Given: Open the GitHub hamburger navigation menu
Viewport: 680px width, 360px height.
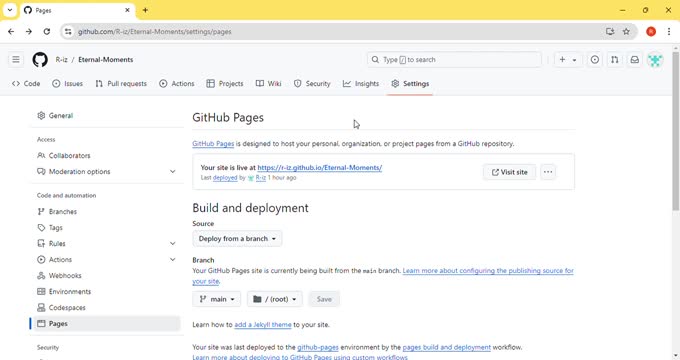Looking at the screenshot, I should (x=16, y=59).
